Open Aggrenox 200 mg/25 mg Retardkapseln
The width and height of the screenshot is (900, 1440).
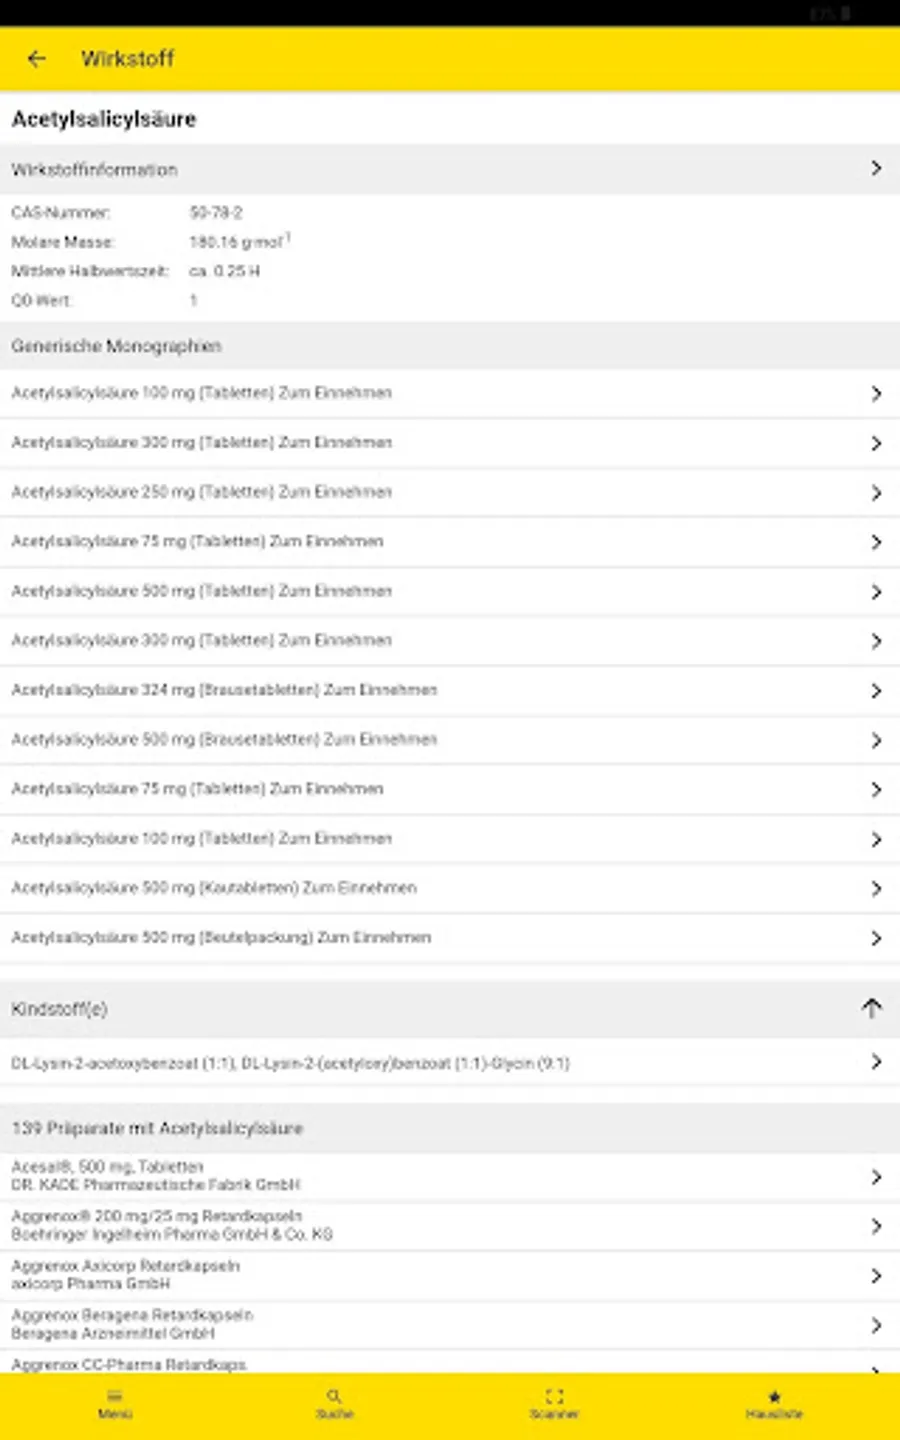click(x=172, y=1225)
